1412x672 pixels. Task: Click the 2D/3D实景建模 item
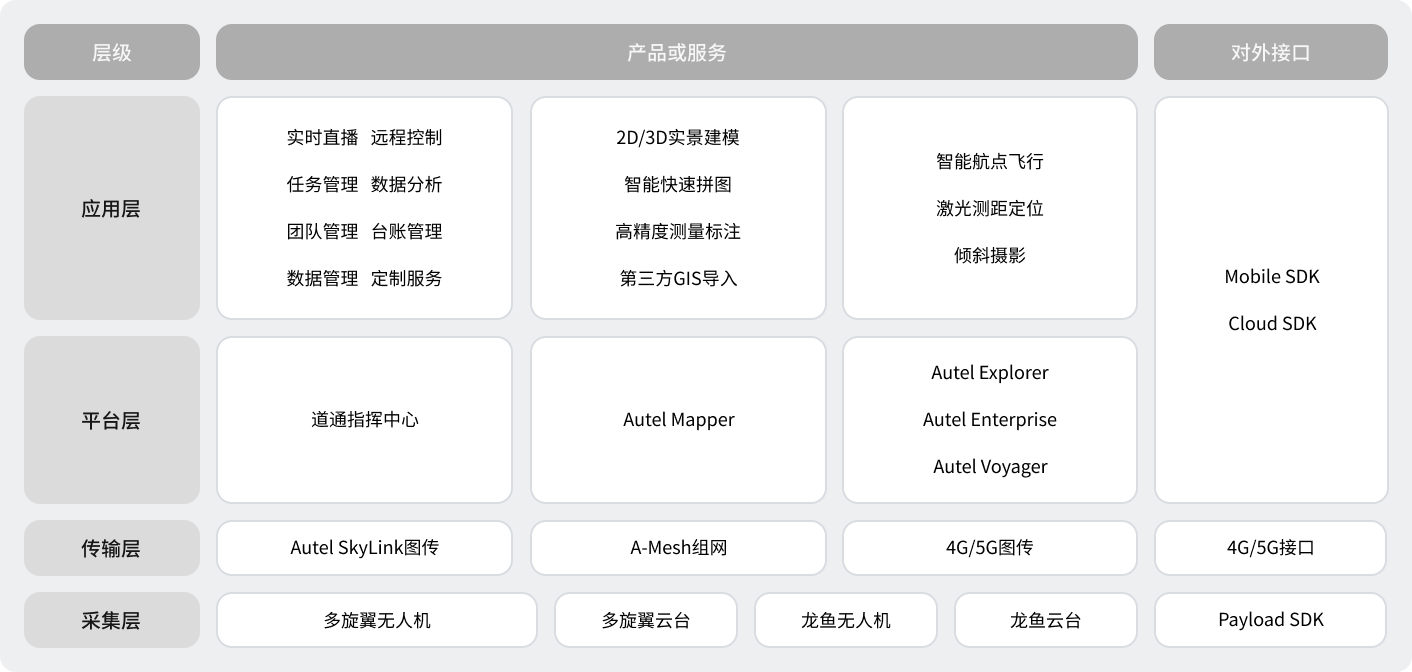678,138
